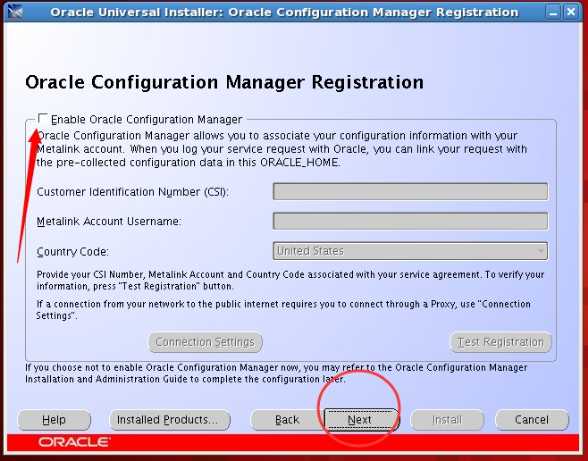Go Back to the previous step
Viewport: 588px width, 461px height.
point(287,420)
